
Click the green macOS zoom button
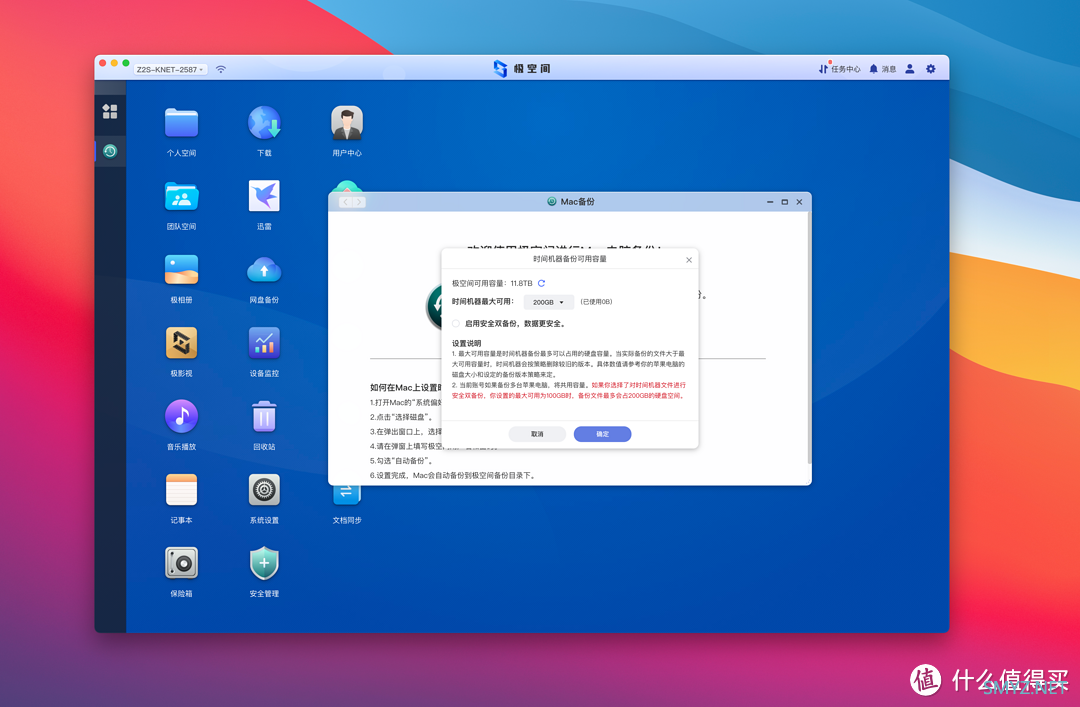click(x=126, y=63)
